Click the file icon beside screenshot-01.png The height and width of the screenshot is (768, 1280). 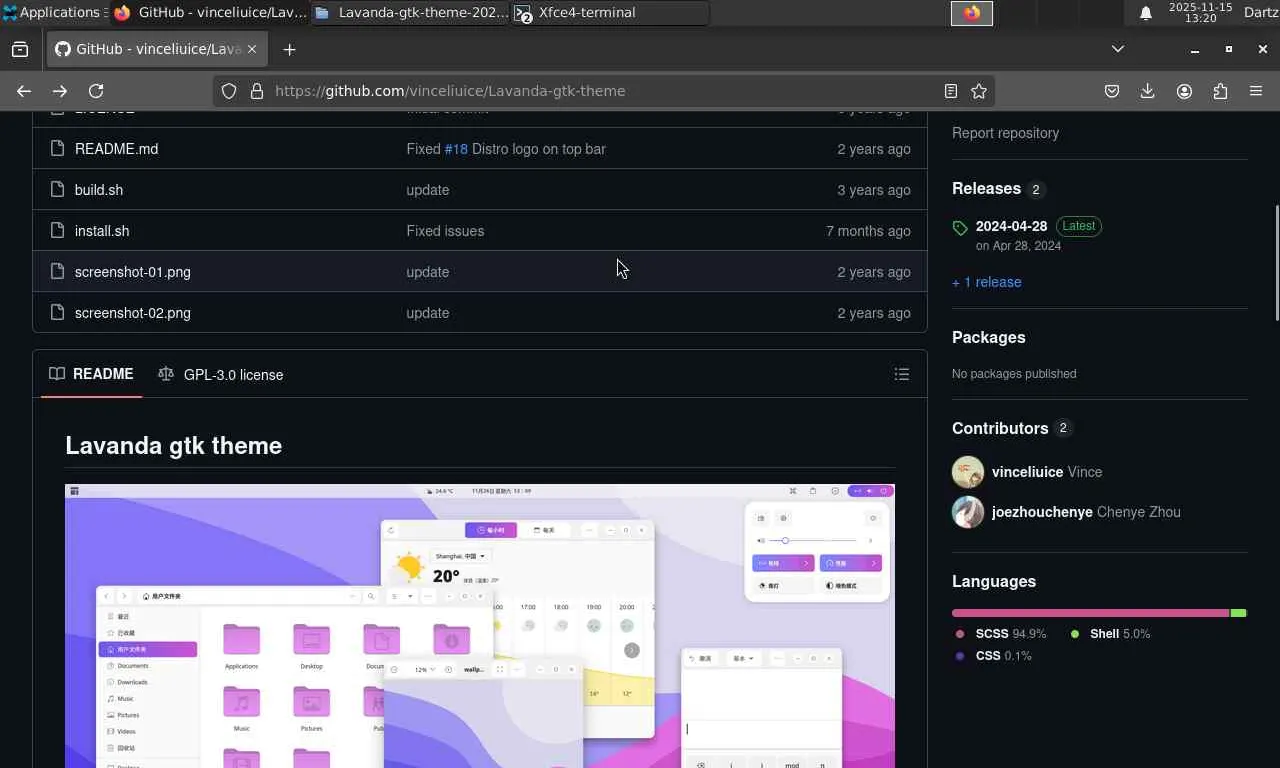(x=57, y=272)
